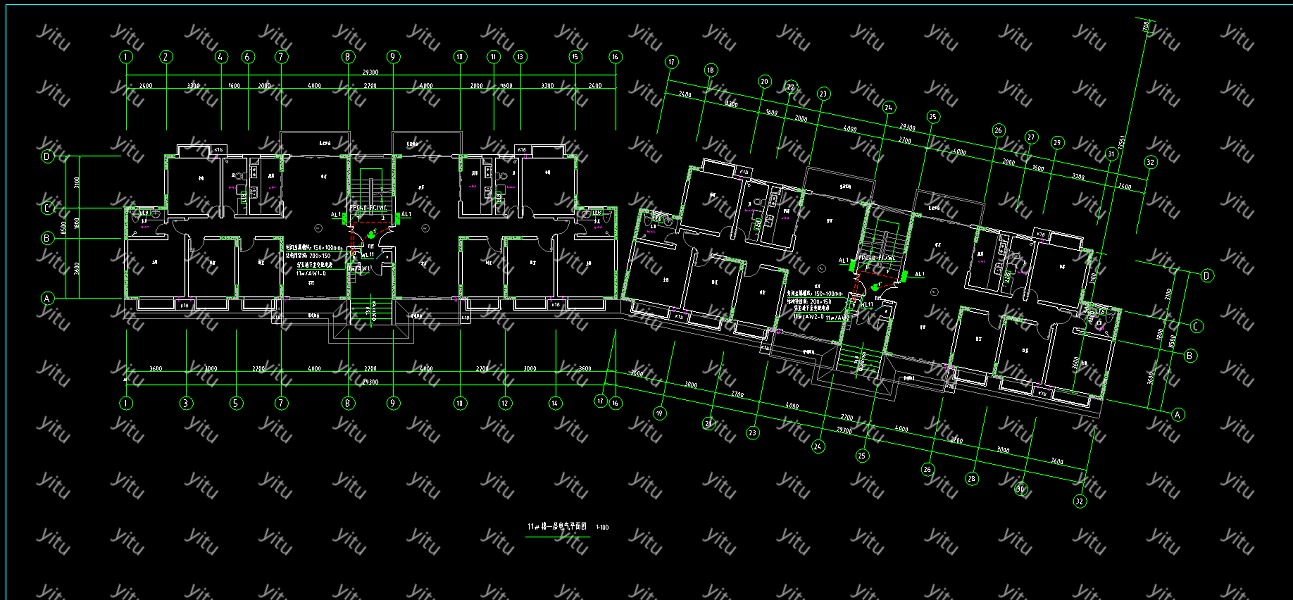The image size is (1293, 600).
Task: Click grid axis bubble number 18
Action: coord(711,70)
